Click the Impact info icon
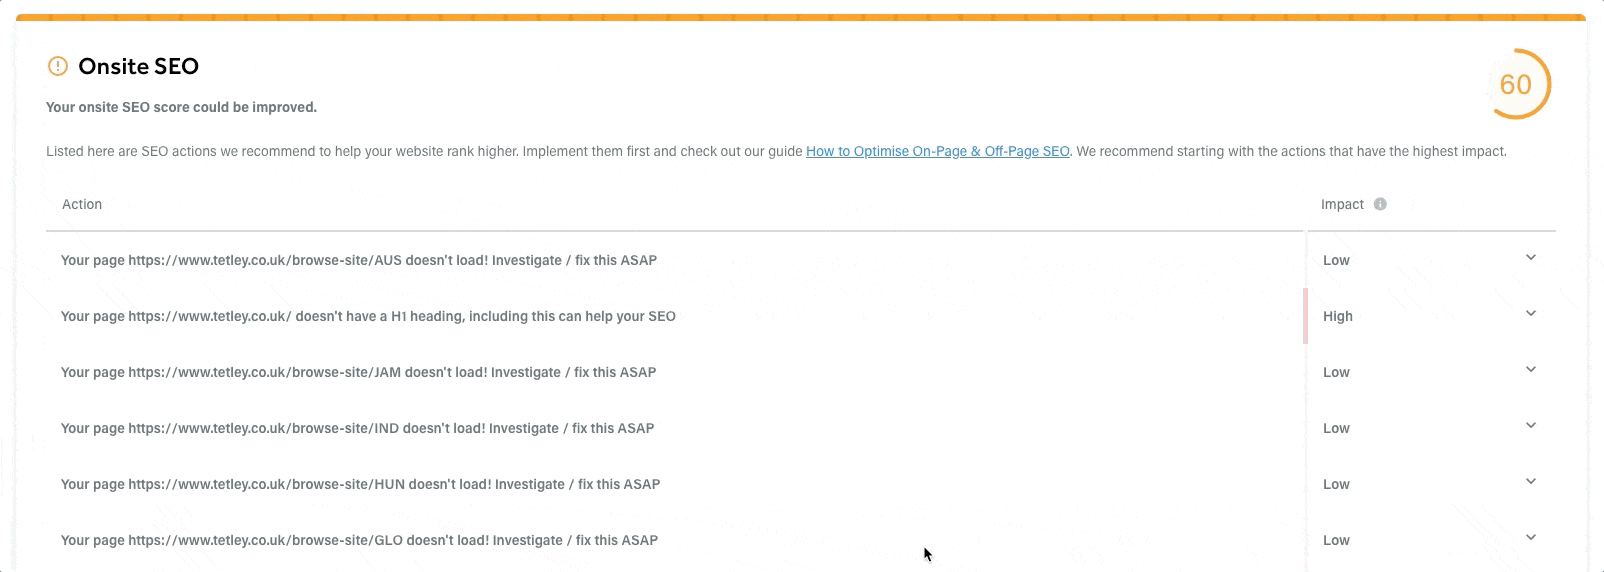The width and height of the screenshot is (1604, 572). click(x=1380, y=204)
